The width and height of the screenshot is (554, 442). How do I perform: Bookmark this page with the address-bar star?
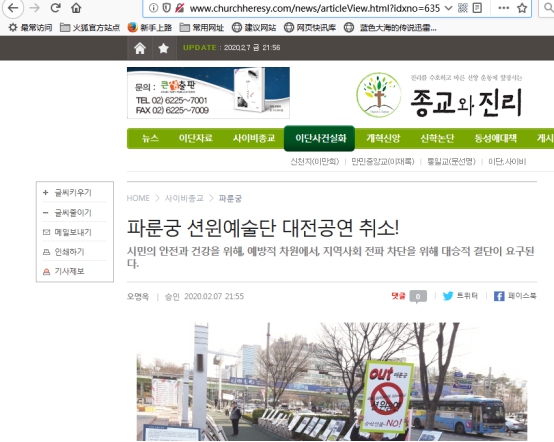522,8
